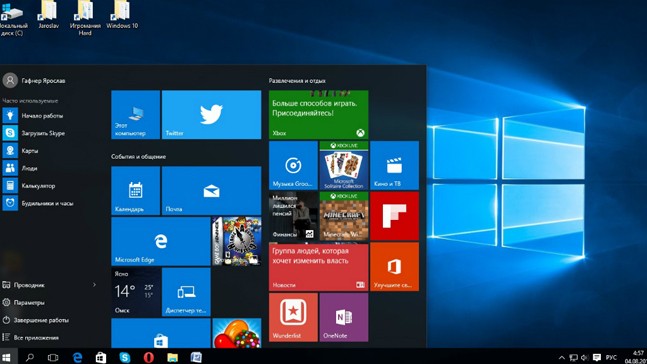Open the Game Boy Advance game tile
647x364 pixels.
coord(237,241)
